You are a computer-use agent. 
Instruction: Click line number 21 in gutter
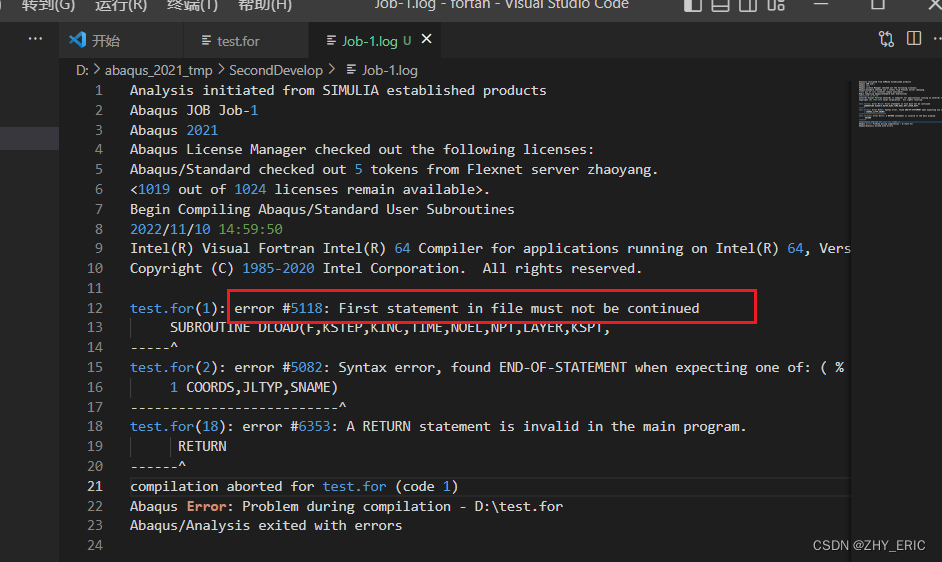[x=95, y=486]
